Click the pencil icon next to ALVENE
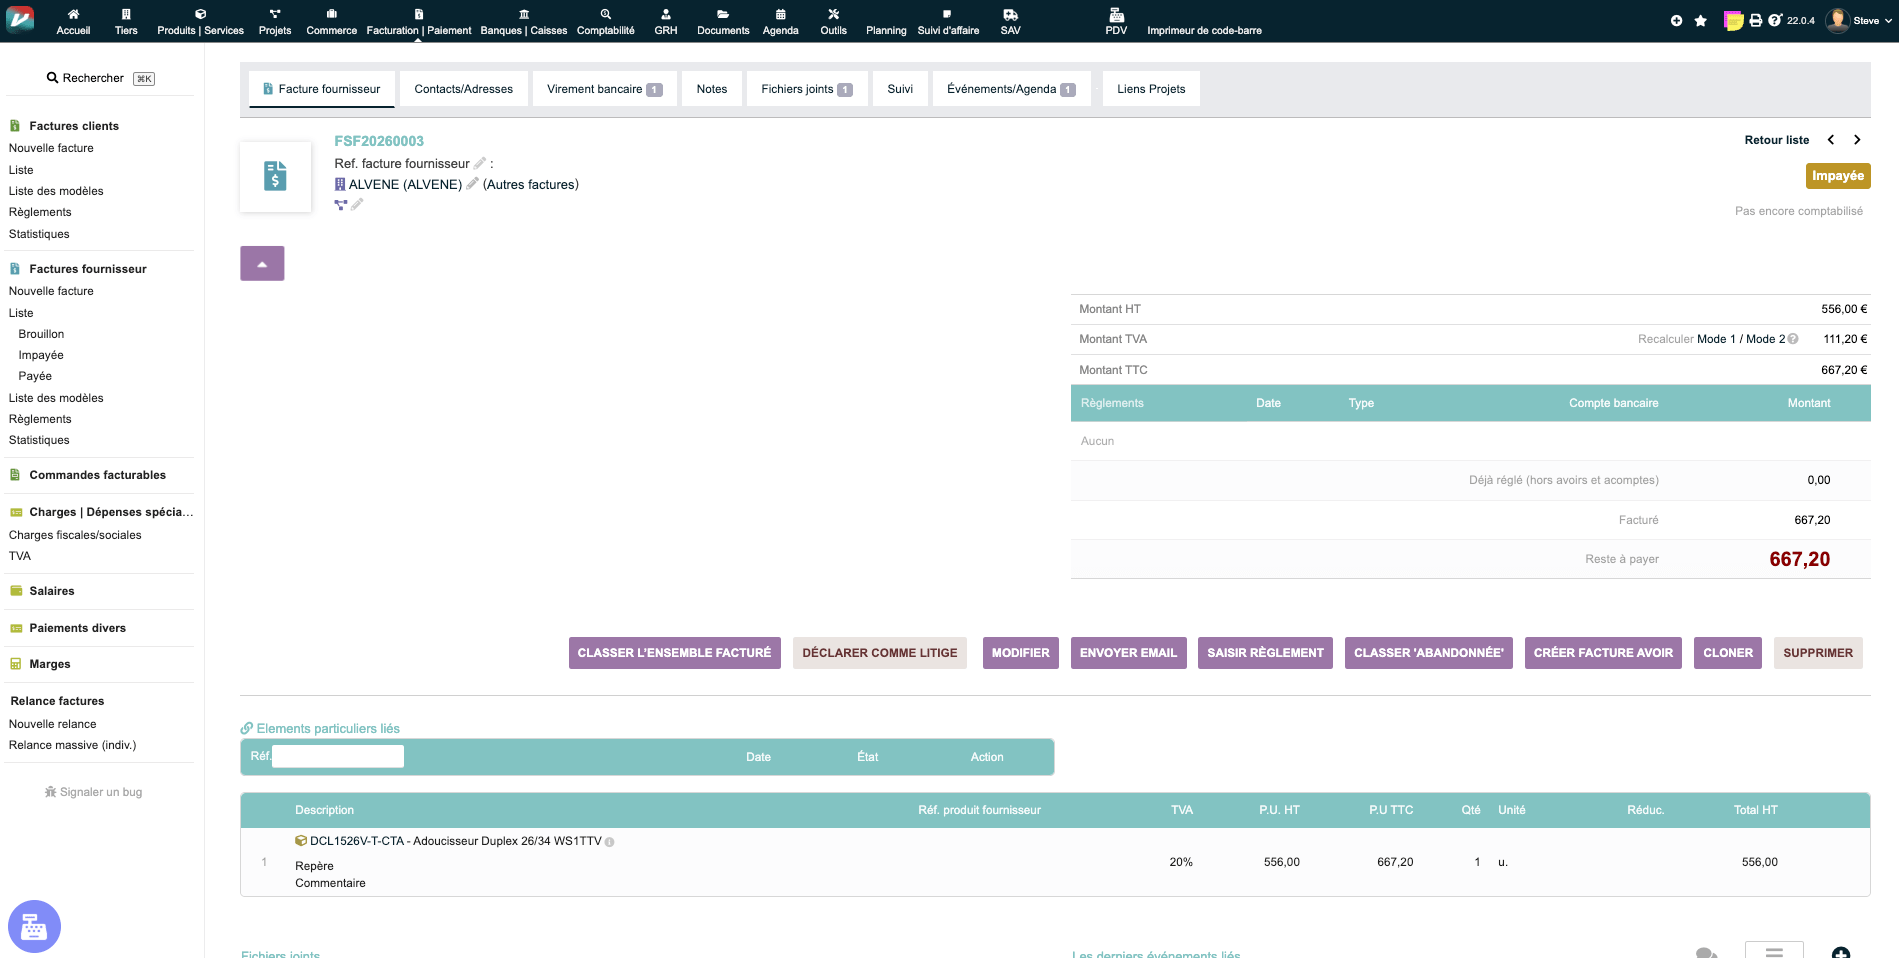Image resolution: width=1899 pixels, height=958 pixels. click(472, 184)
